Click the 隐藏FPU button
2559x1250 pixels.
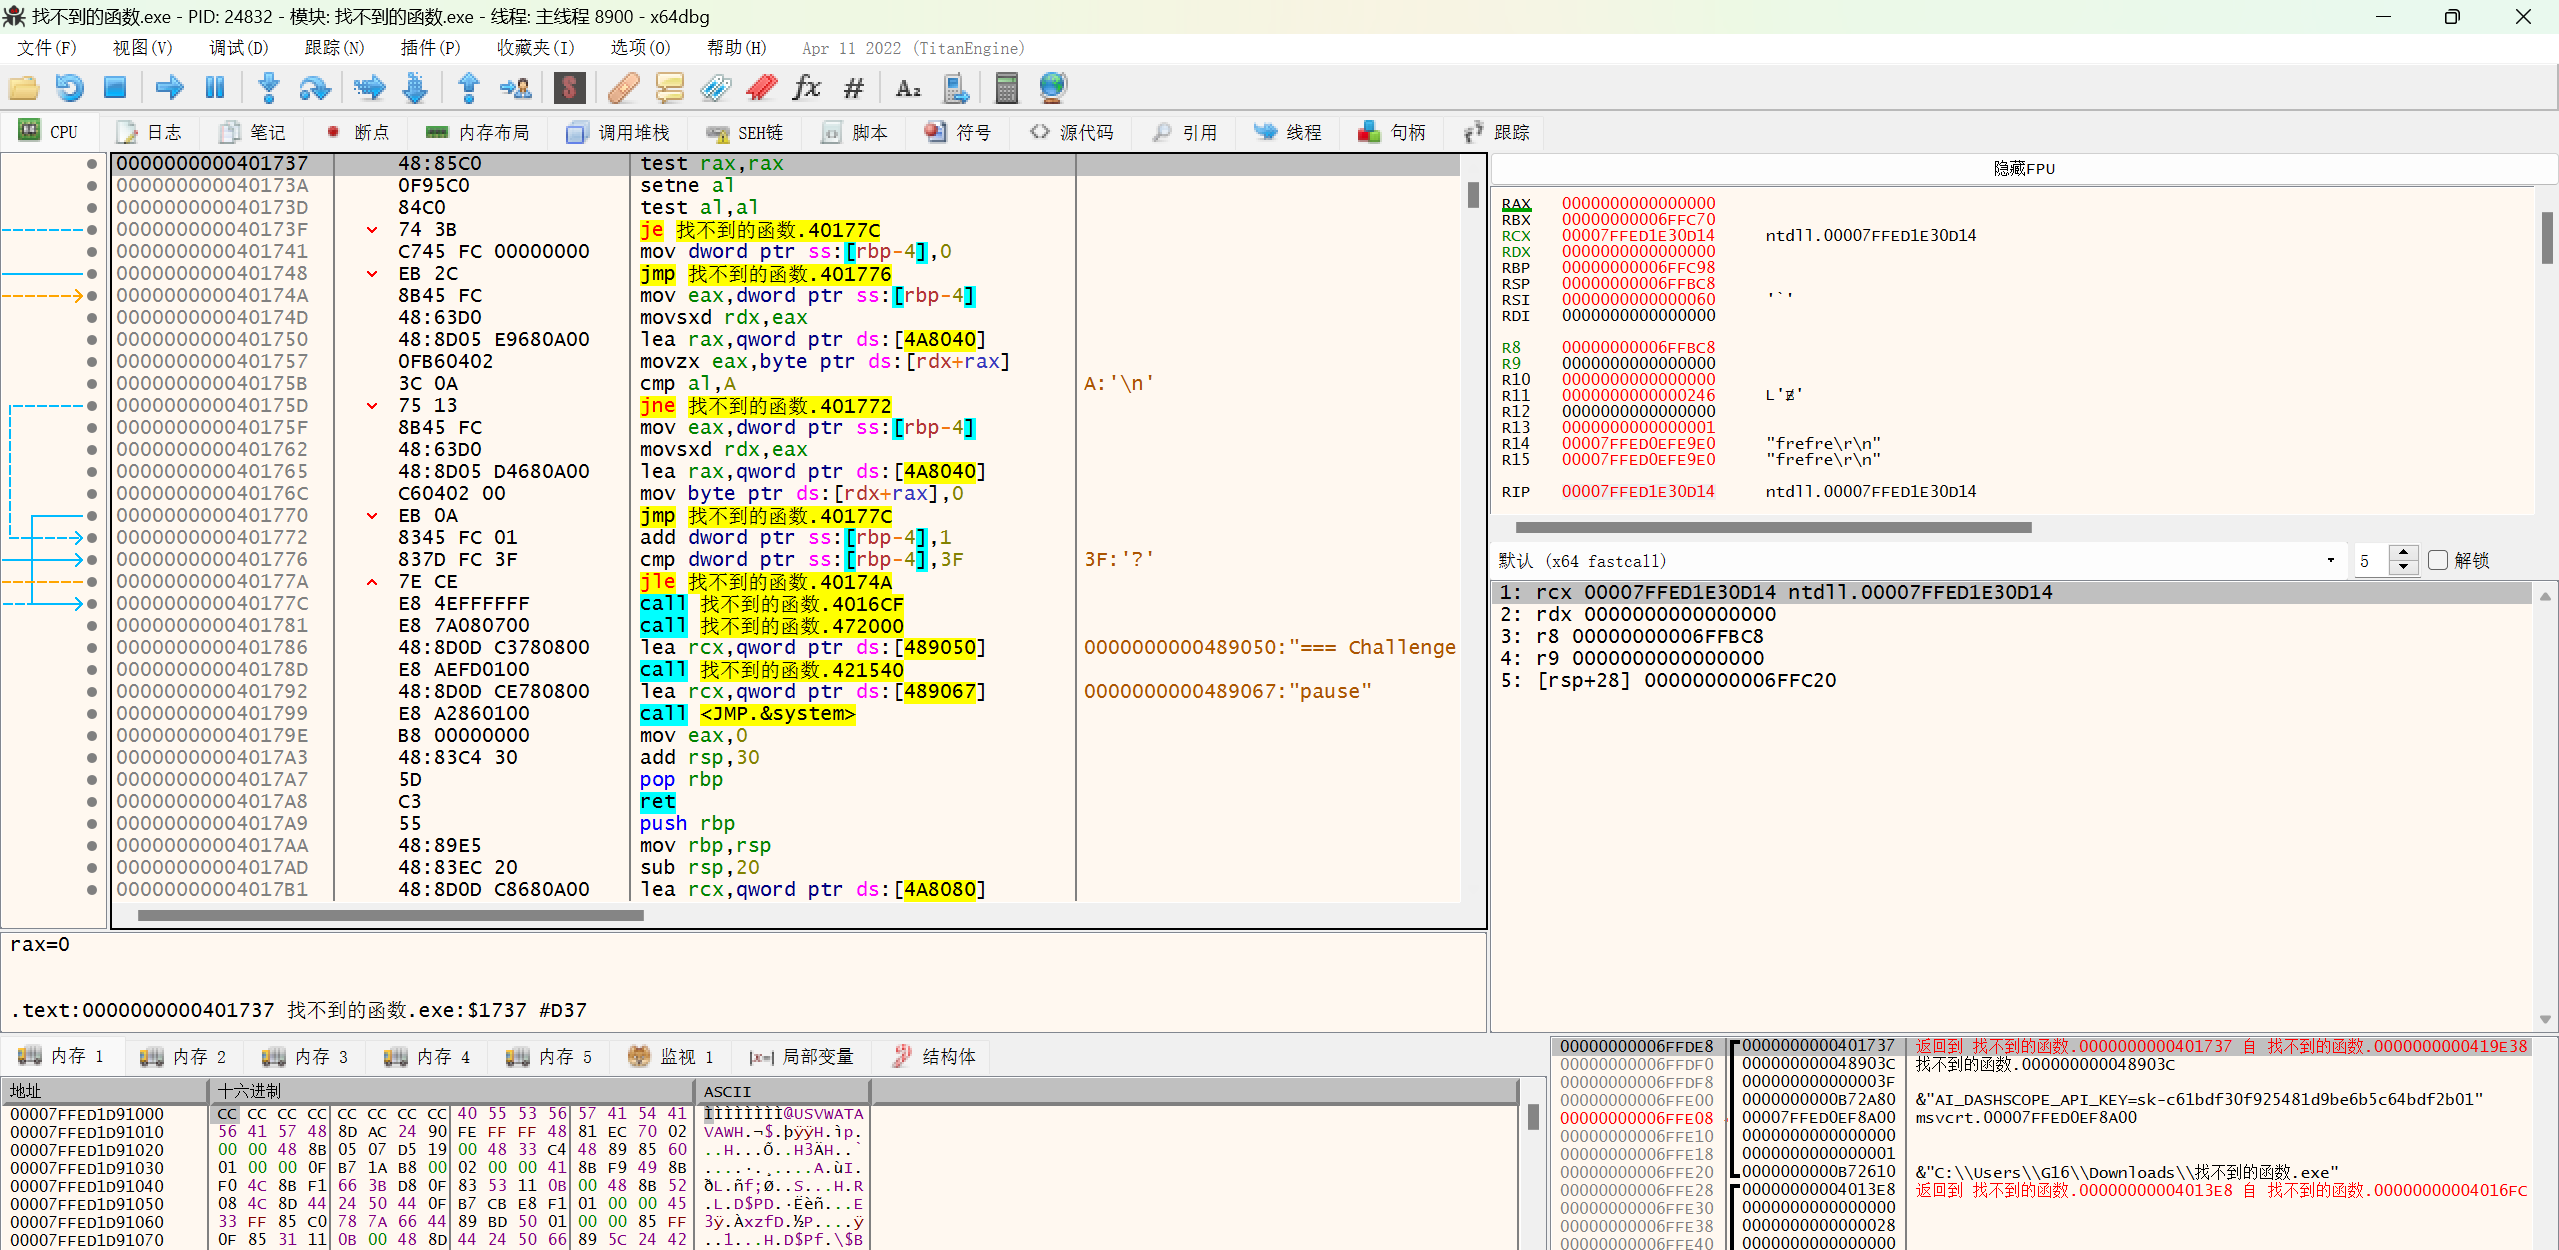(x=2023, y=168)
